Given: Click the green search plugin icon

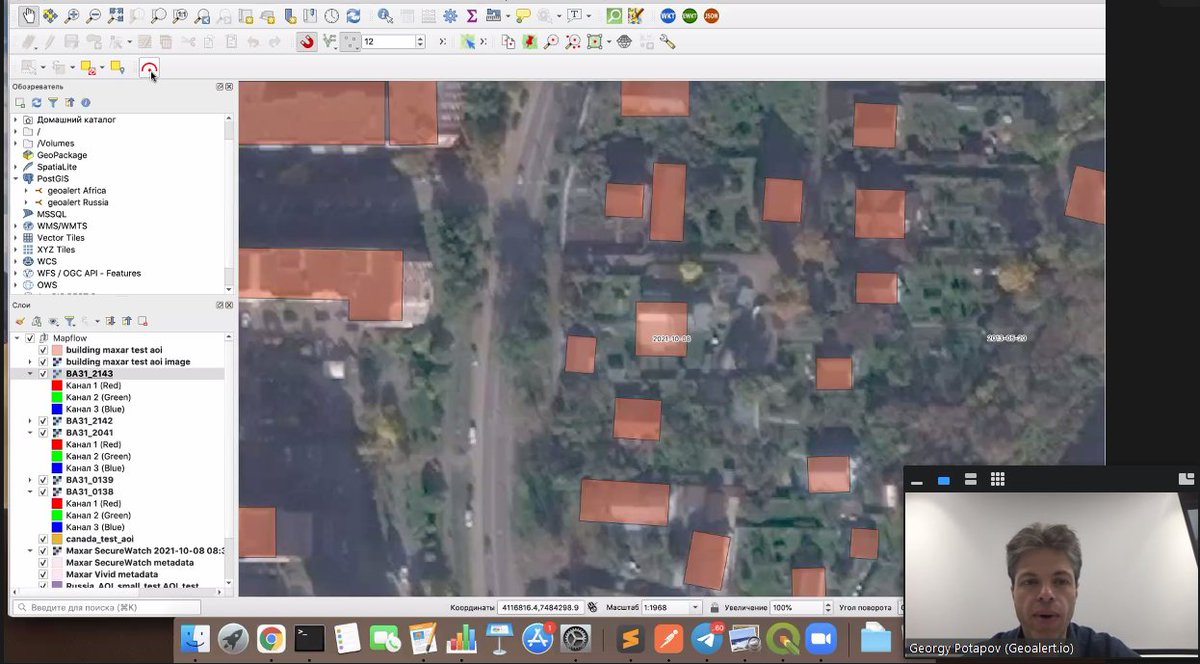Looking at the screenshot, I should (614, 16).
